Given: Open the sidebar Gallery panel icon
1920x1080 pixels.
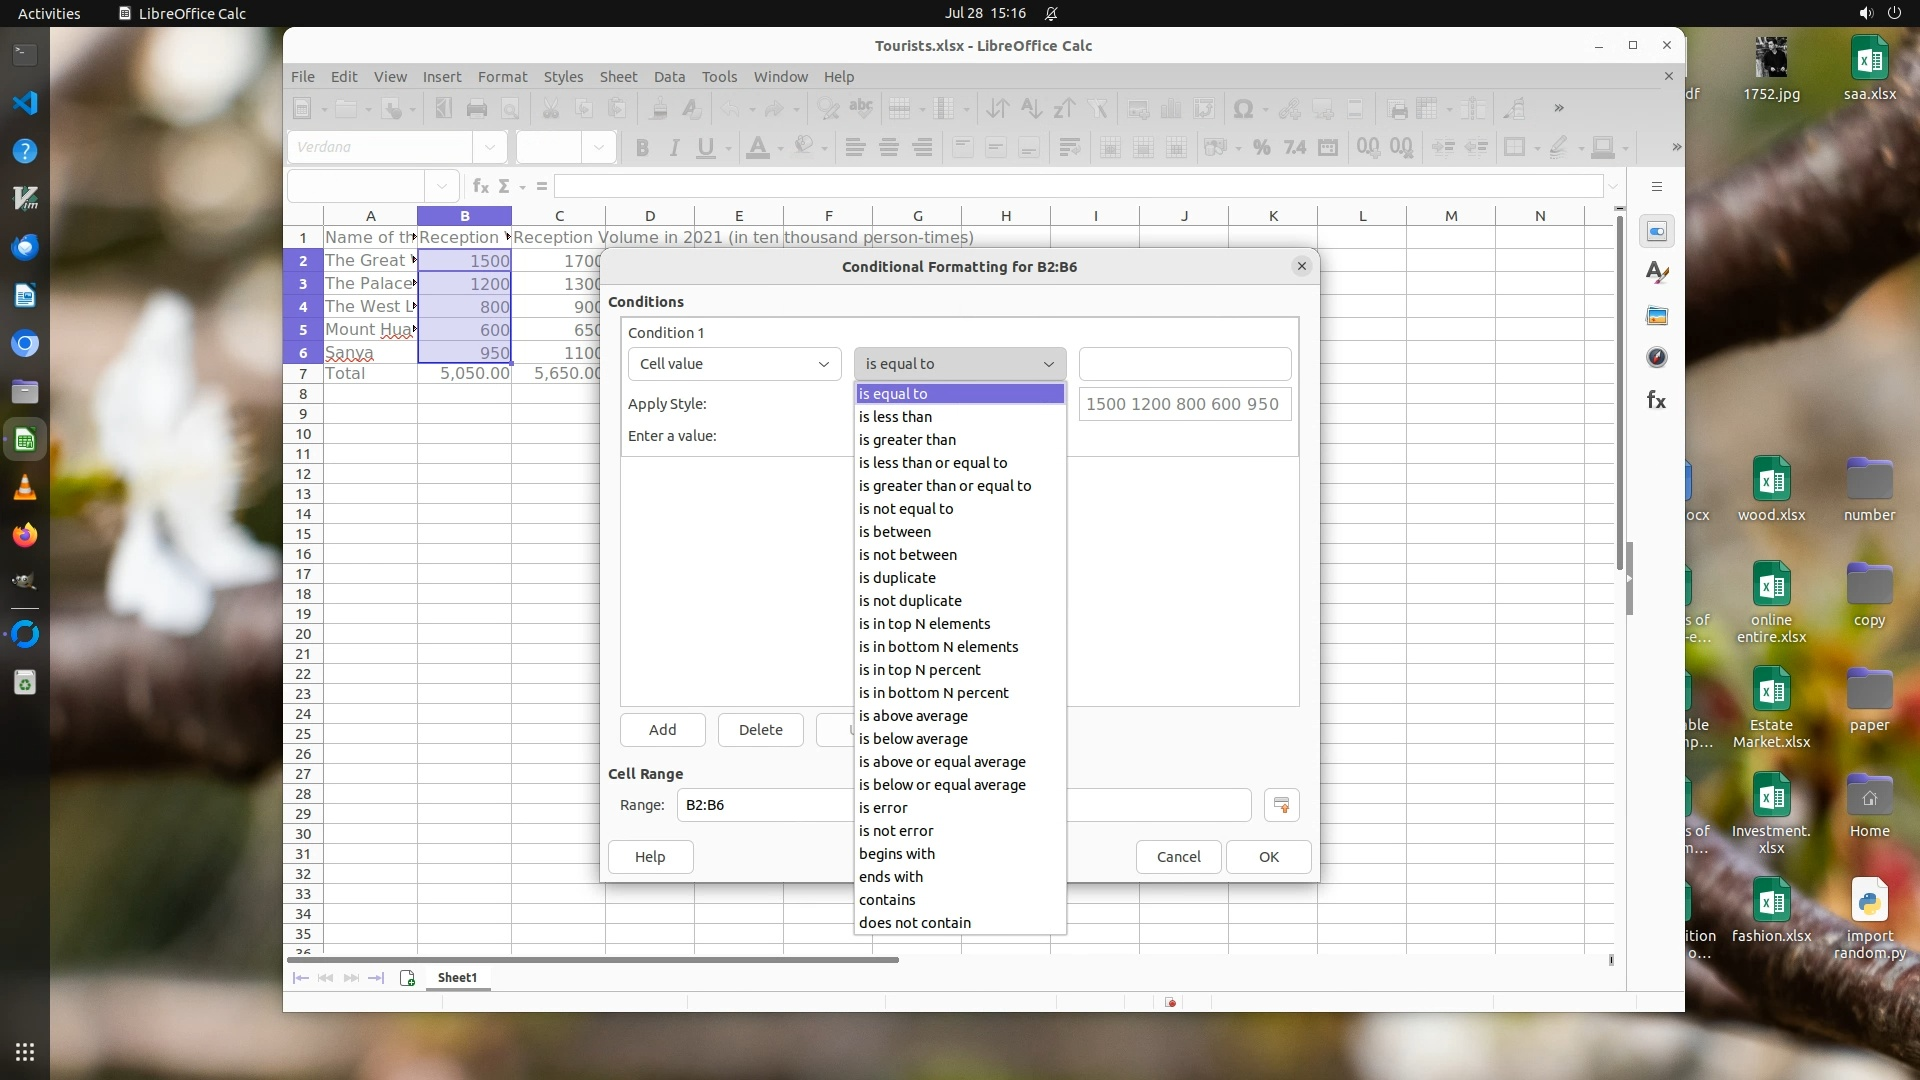Looking at the screenshot, I should coord(1657,316).
